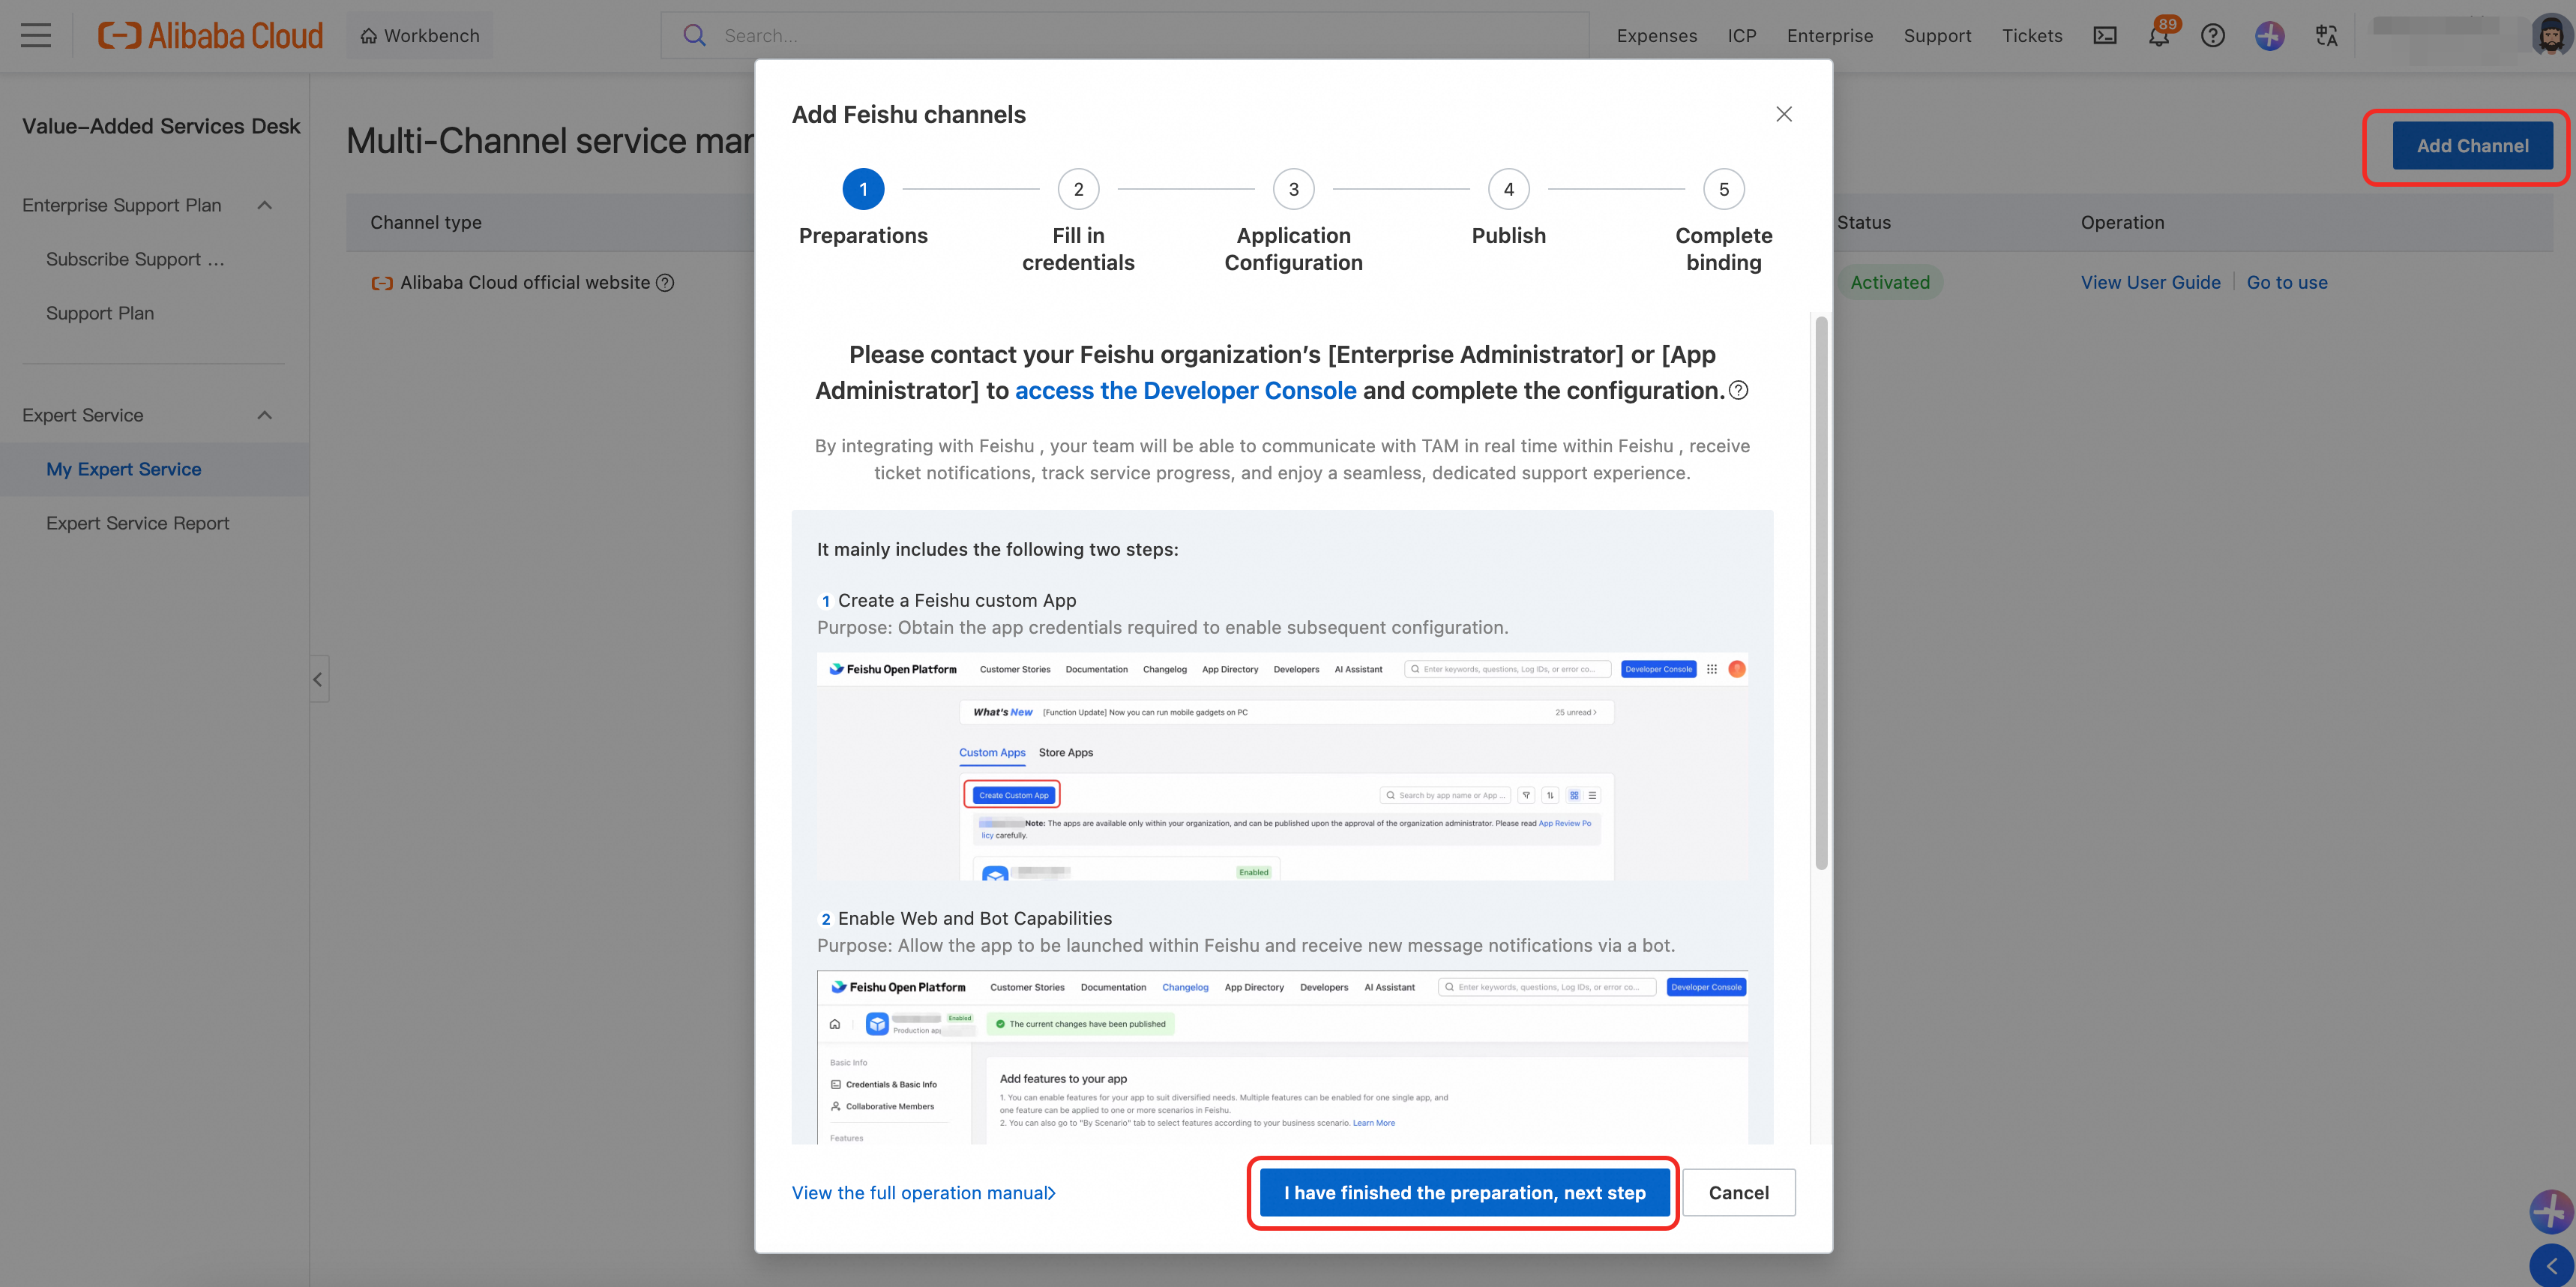Screen dimensions: 2576x1287
Task: Open the Enterprise menu
Action: pos(1830,36)
